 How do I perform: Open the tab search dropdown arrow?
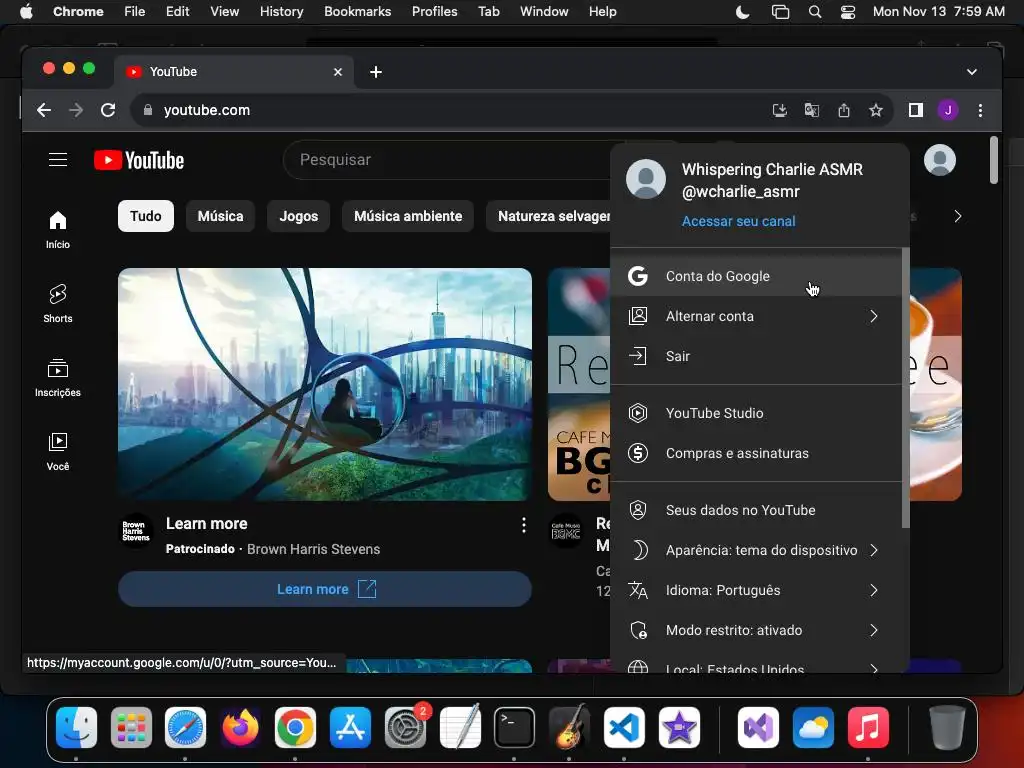coord(972,72)
